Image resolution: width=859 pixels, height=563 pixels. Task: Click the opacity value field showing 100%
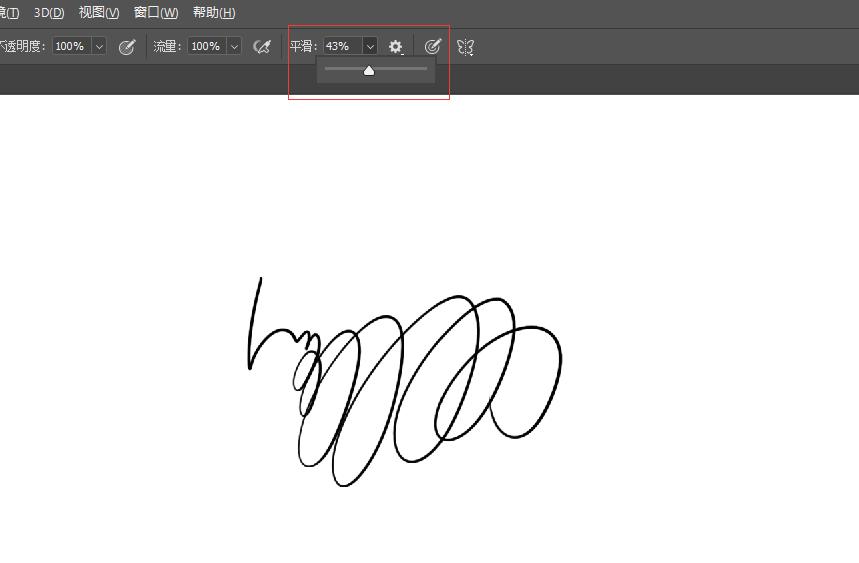(72, 46)
